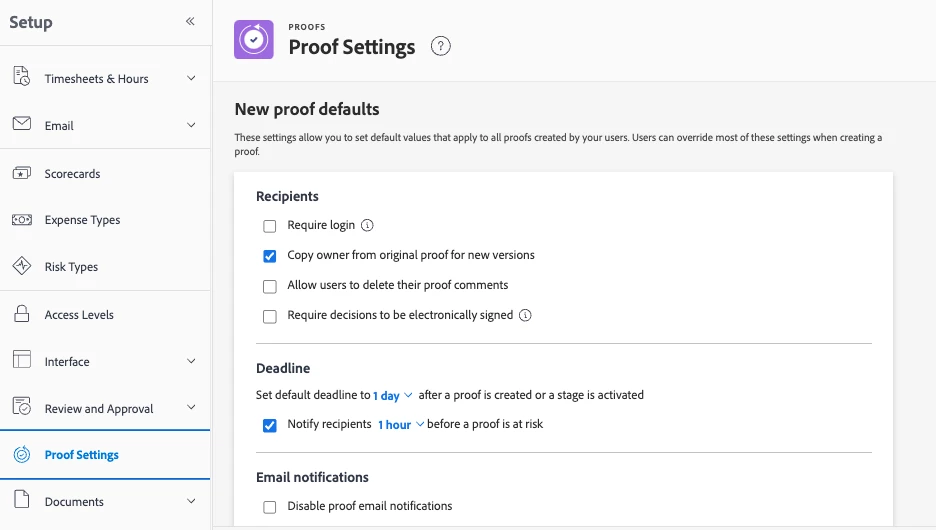Select Proof Settings in the sidebar
The height and width of the screenshot is (530, 936).
81,455
